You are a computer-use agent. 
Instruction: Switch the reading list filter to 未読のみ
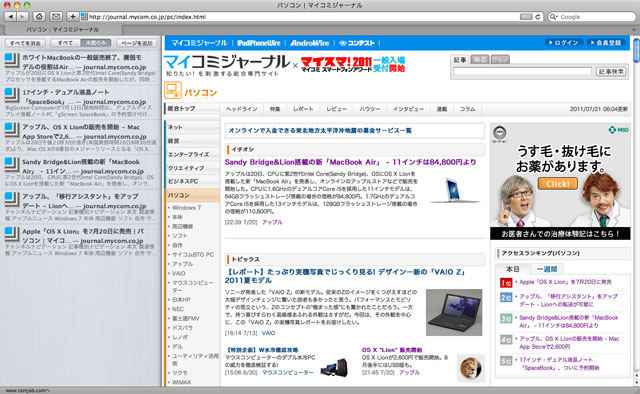pyautogui.click(x=96, y=43)
